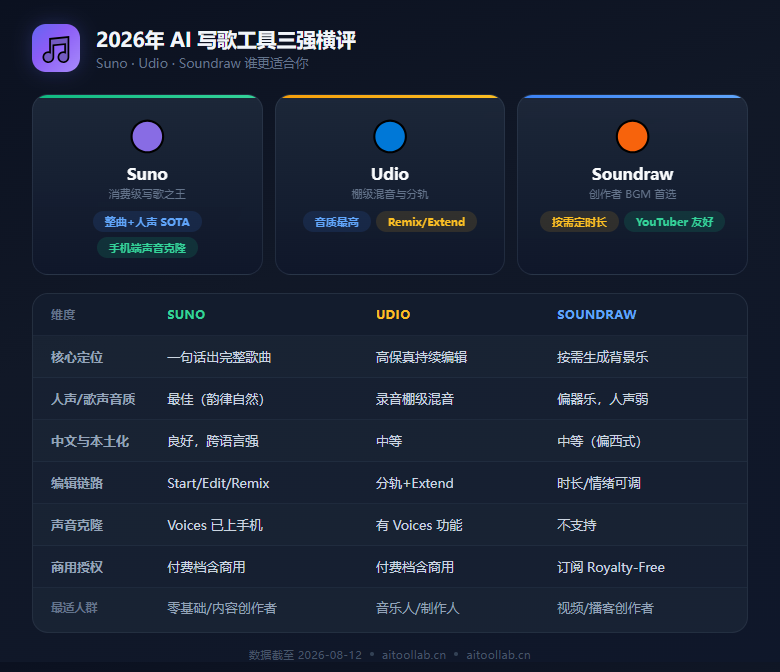Click the cell Voices 已上手机
The image size is (780, 672).
pos(215,525)
